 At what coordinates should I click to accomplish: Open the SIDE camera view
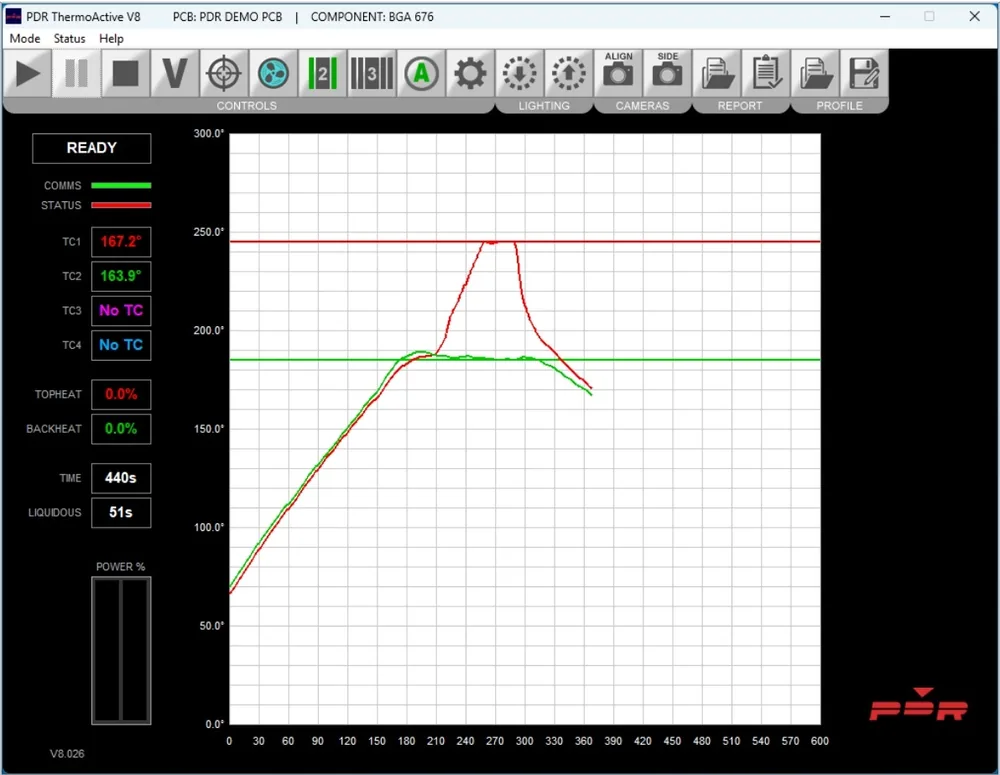[667, 73]
